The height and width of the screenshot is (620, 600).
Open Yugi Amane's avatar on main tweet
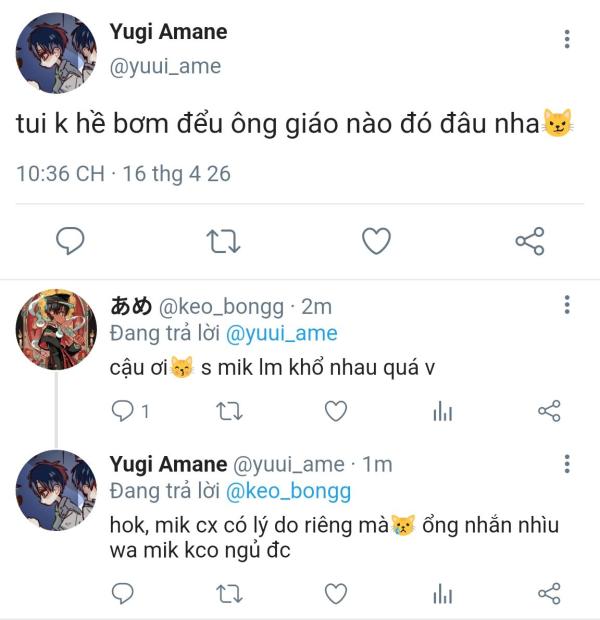click(x=56, y=53)
